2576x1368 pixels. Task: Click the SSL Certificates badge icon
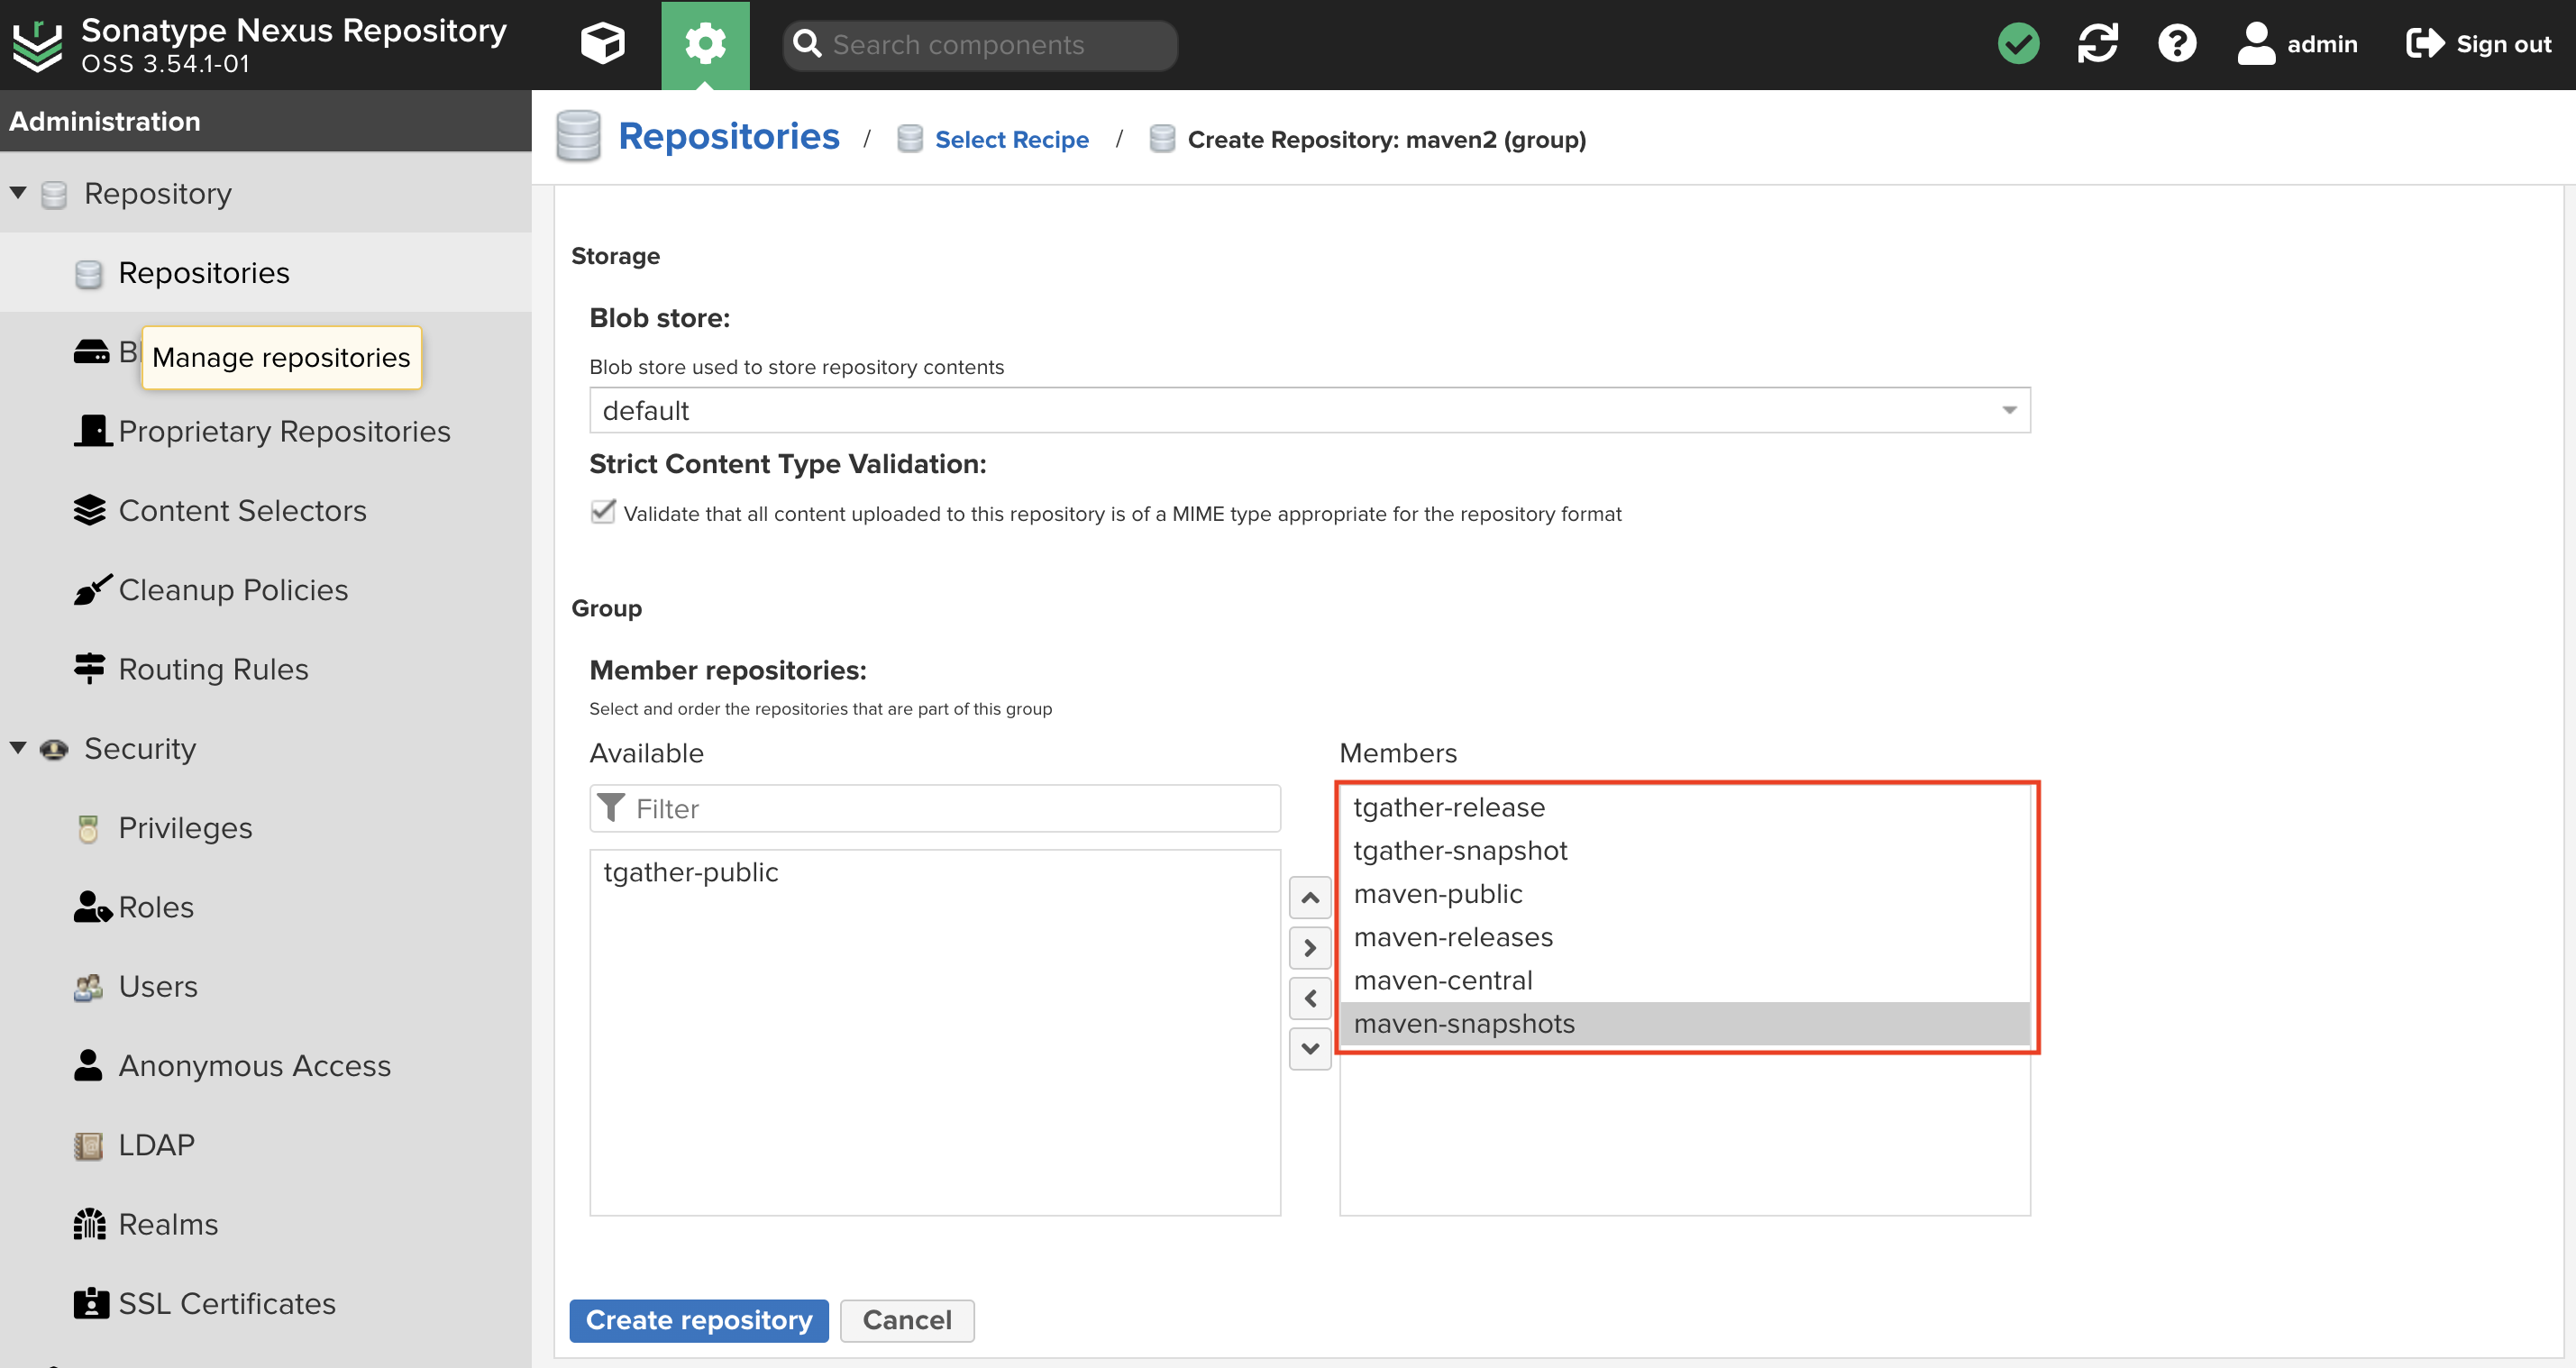(x=91, y=1303)
